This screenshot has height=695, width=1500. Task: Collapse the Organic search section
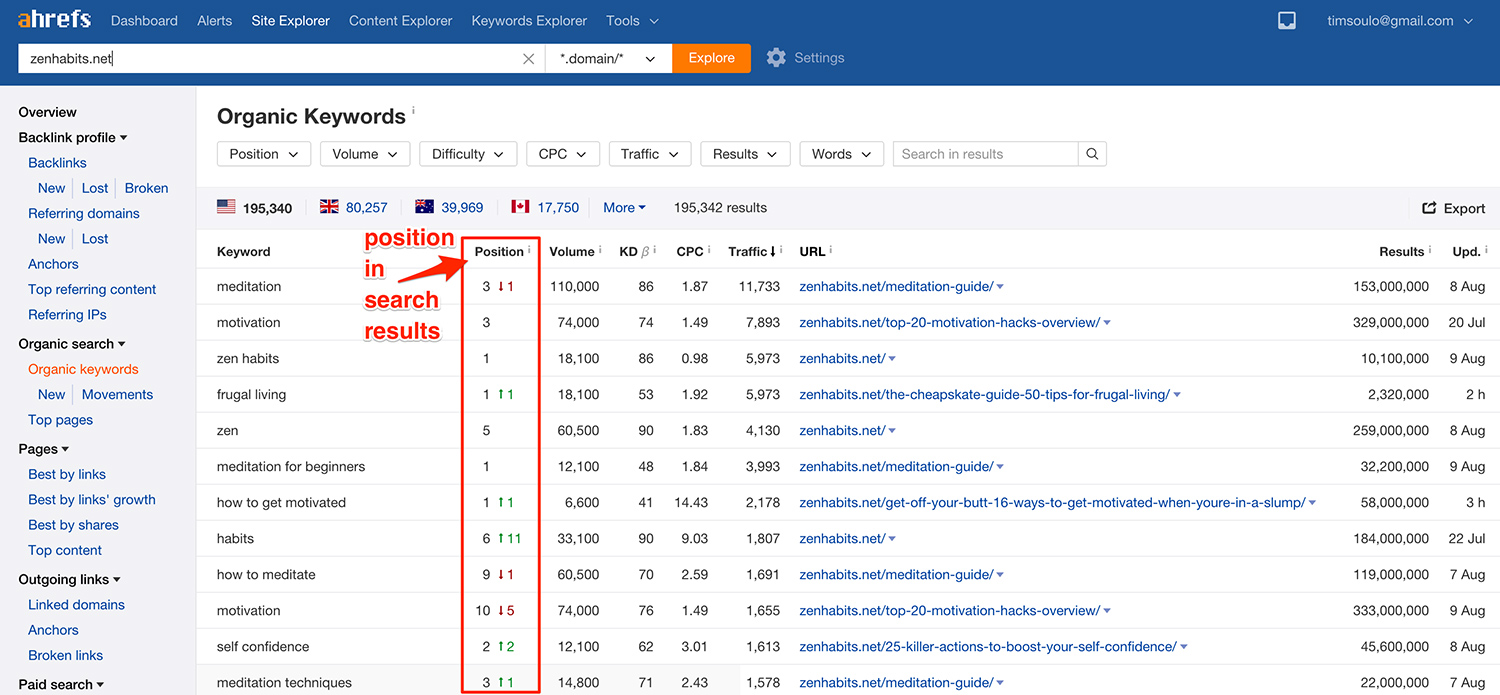[x=72, y=344]
